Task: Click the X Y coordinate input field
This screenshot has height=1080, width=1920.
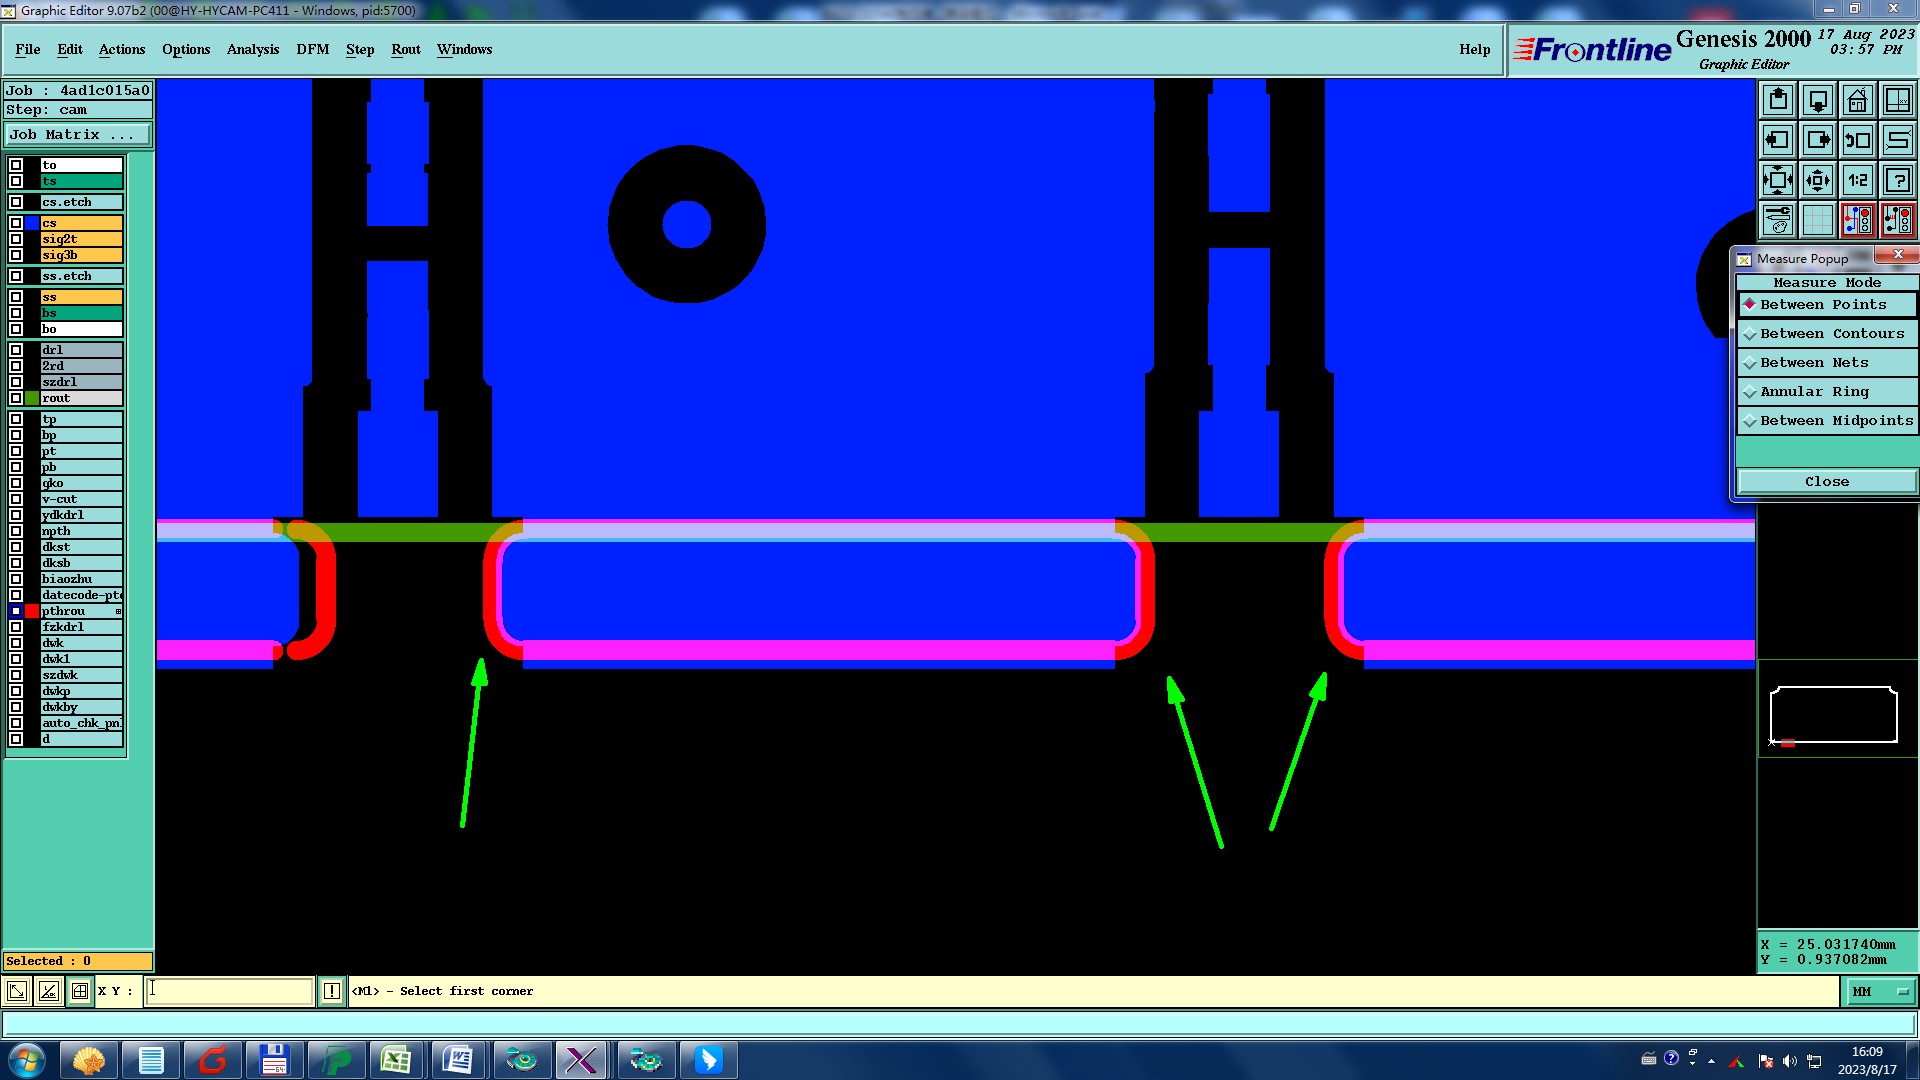Action: 230,991
